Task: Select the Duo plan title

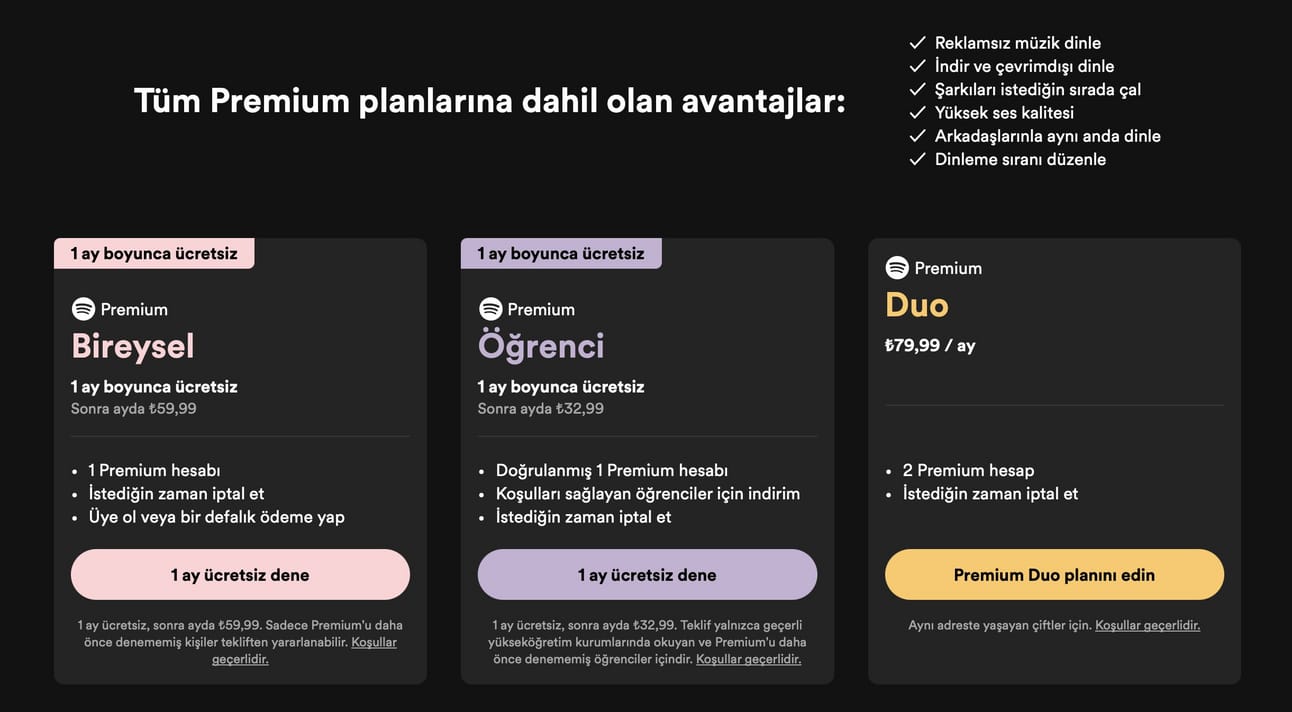Action: coord(917,305)
